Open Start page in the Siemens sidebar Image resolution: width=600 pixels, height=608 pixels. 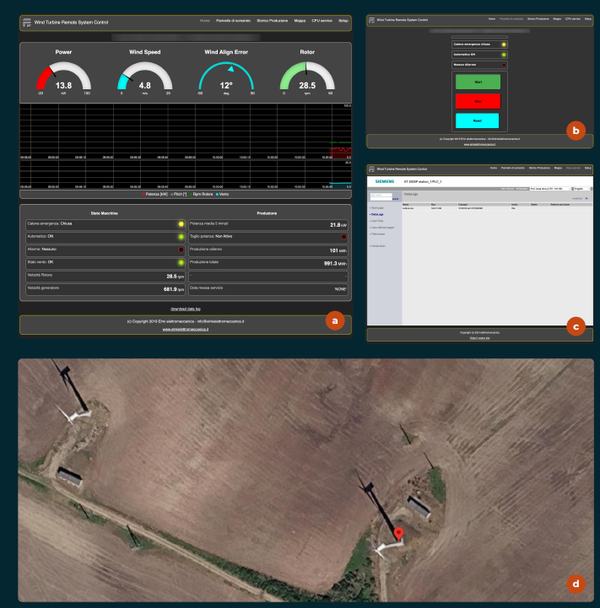click(377, 208)
